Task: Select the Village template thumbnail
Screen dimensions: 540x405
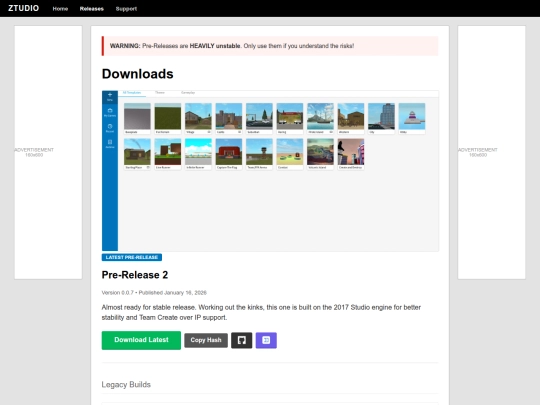Action: 198,118
